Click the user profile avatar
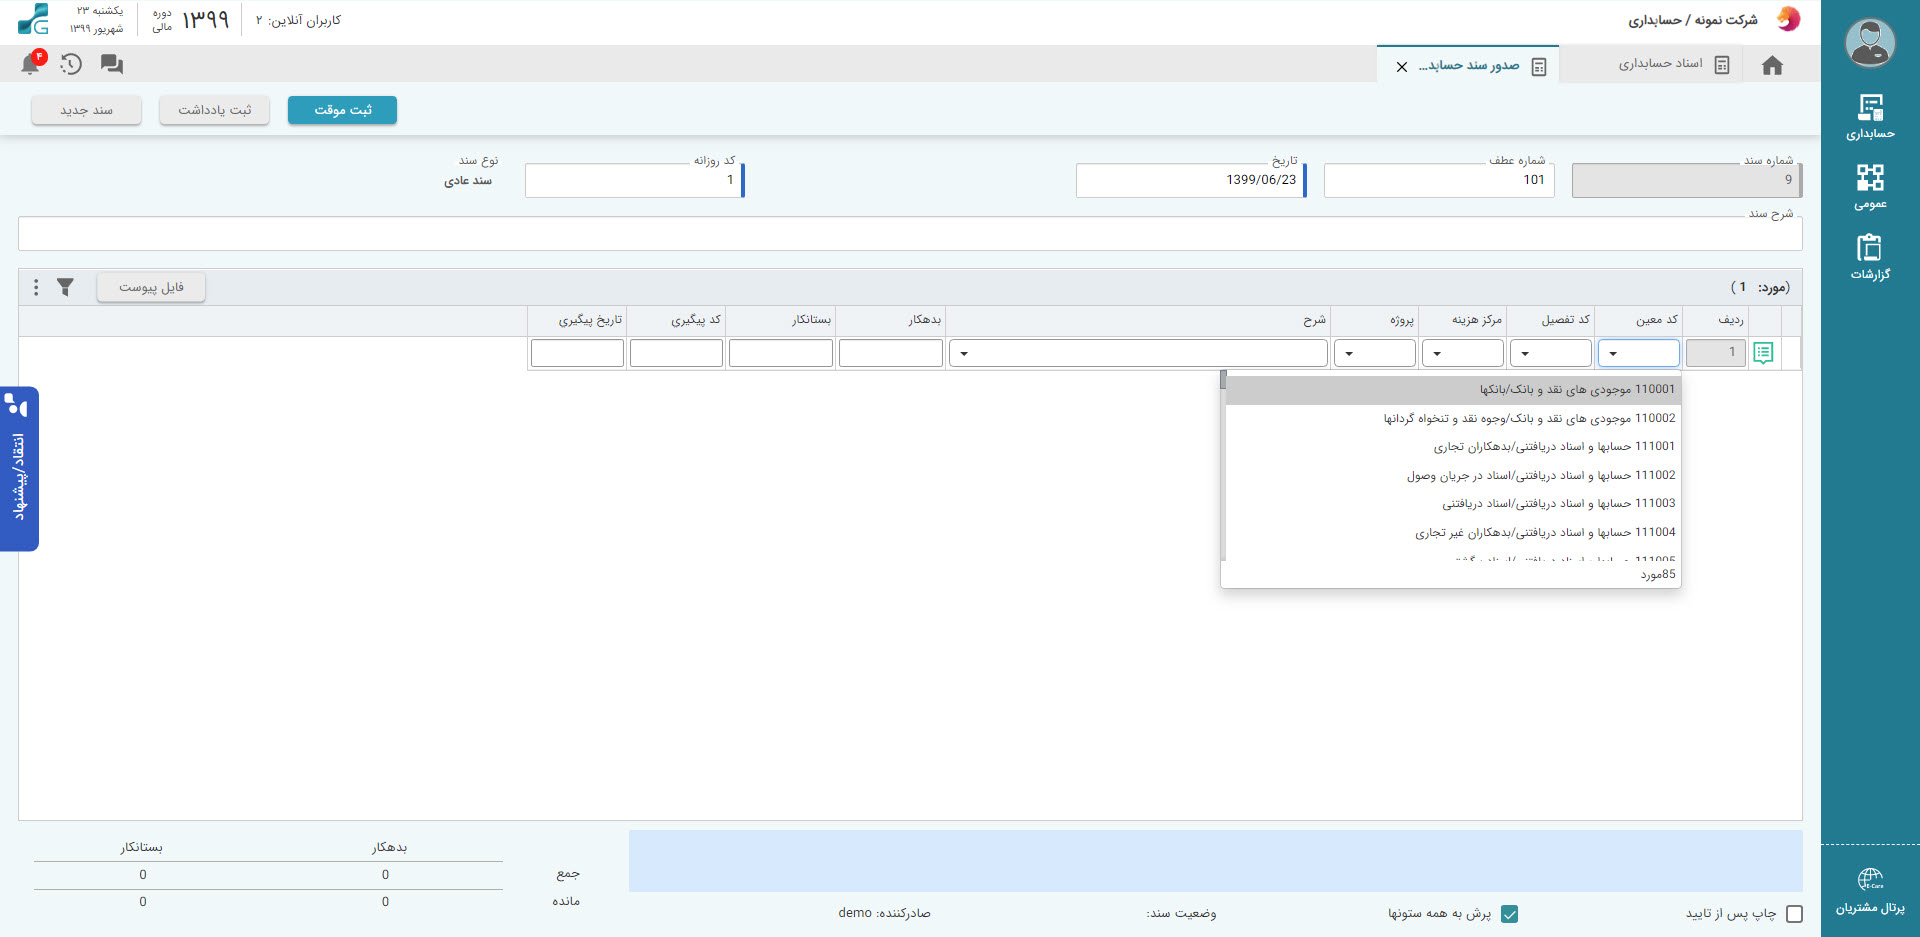The image size is (1920, 937). tap(1870, 43)
